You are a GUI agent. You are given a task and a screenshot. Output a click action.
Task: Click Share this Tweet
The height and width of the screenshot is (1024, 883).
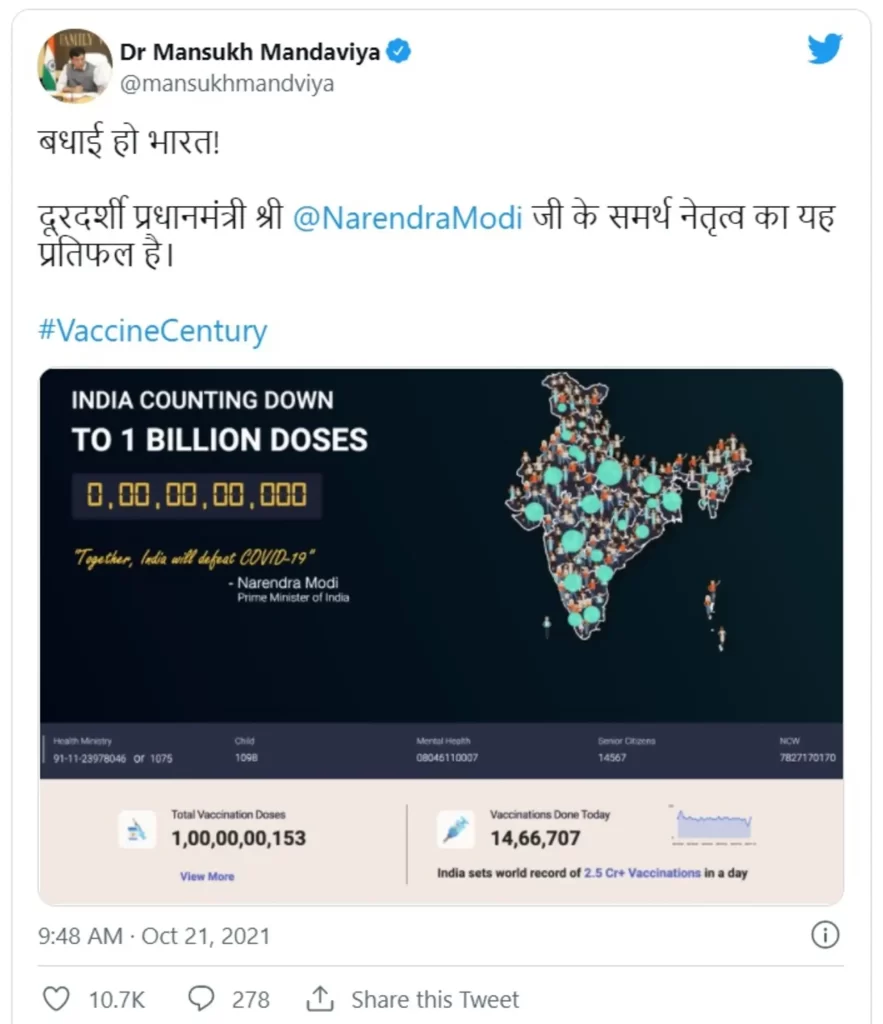click(x=435, y=998)
